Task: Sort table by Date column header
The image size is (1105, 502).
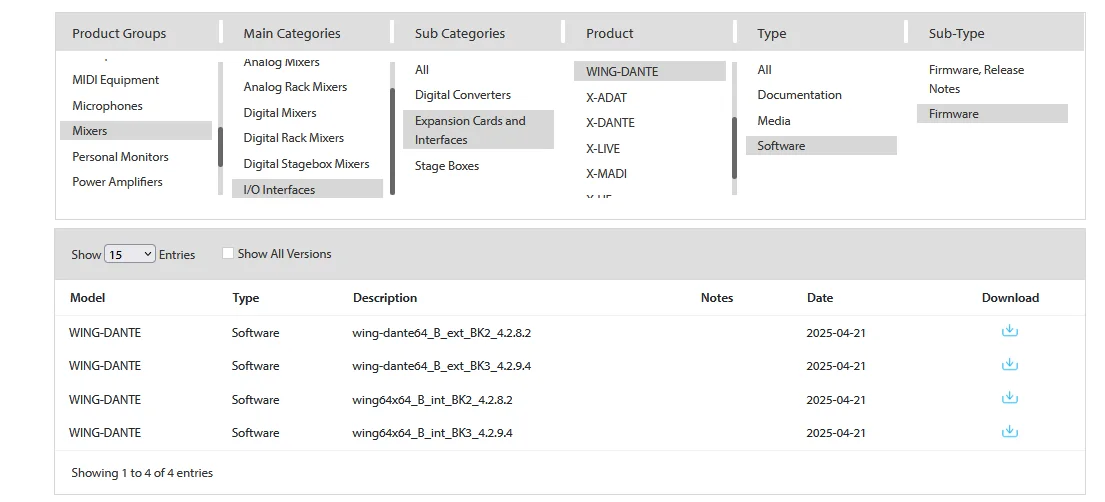Action: pos(820,298)
